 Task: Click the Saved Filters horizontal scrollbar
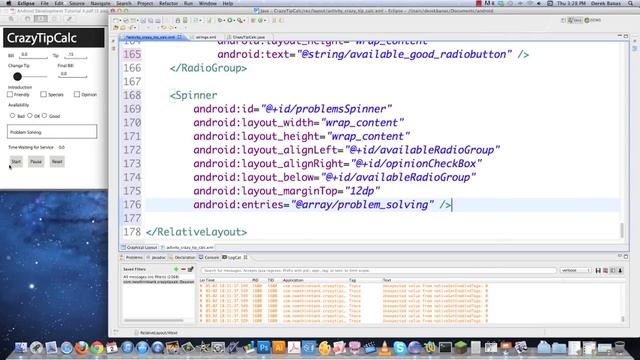(x=153, y=320)
